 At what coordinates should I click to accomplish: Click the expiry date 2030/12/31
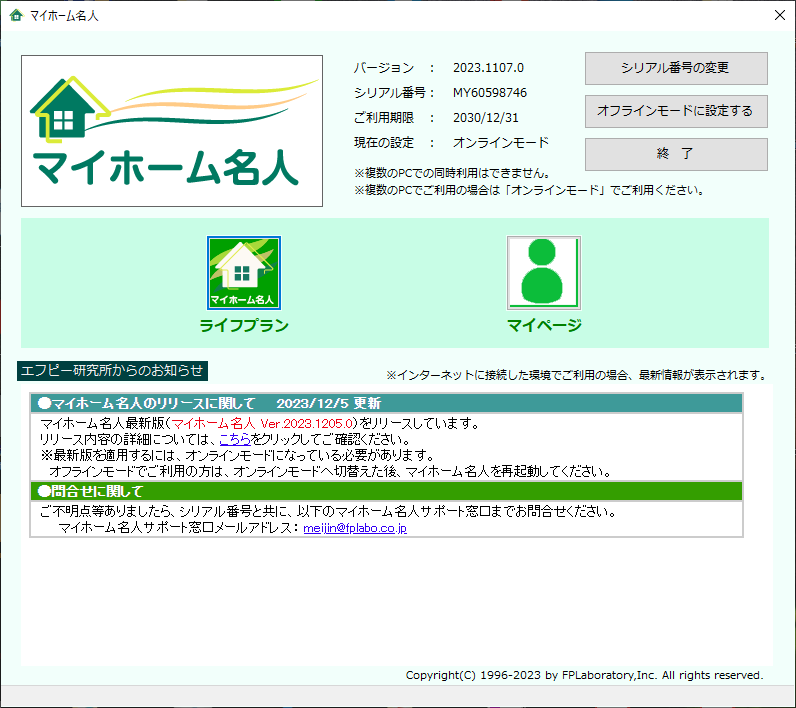484,118
